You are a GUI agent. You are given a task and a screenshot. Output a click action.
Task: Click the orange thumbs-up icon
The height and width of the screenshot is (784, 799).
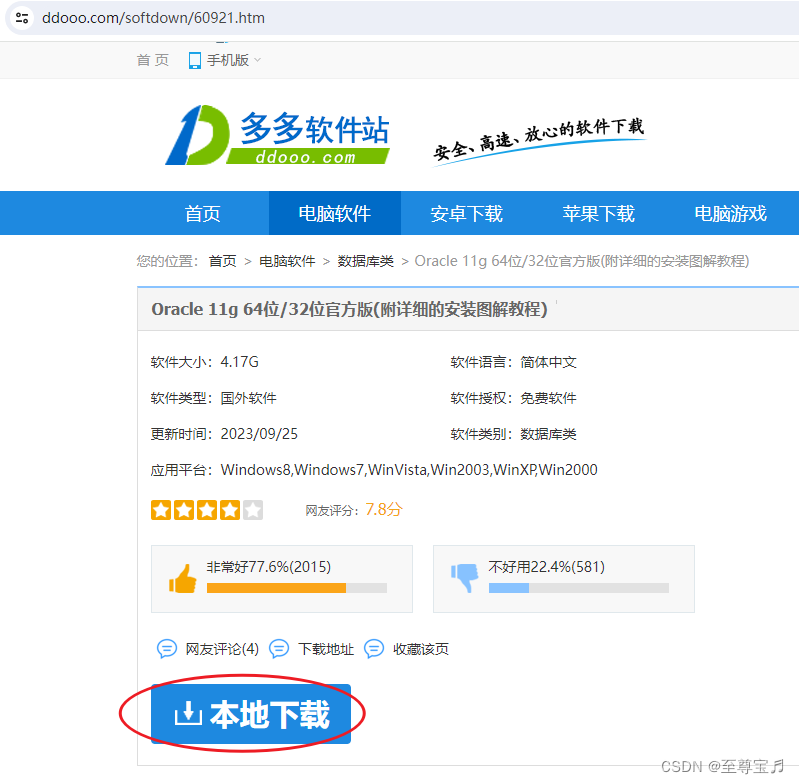pyautogui.click(x=182, y=579)
